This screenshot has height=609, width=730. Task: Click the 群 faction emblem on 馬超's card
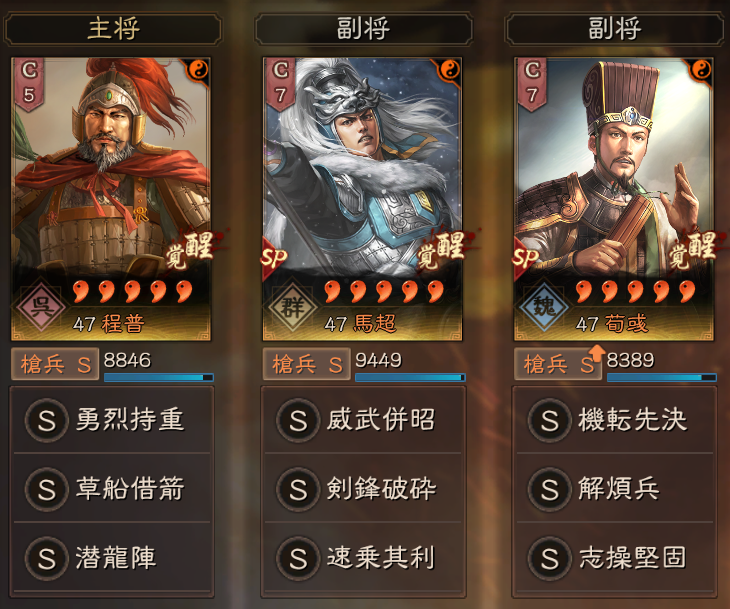(293, 306)
